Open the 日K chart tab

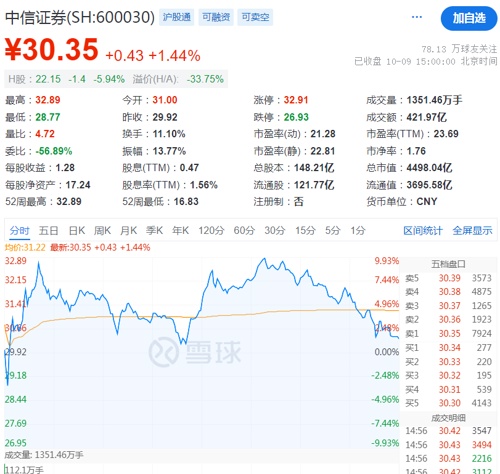click(x=77, y=230)
